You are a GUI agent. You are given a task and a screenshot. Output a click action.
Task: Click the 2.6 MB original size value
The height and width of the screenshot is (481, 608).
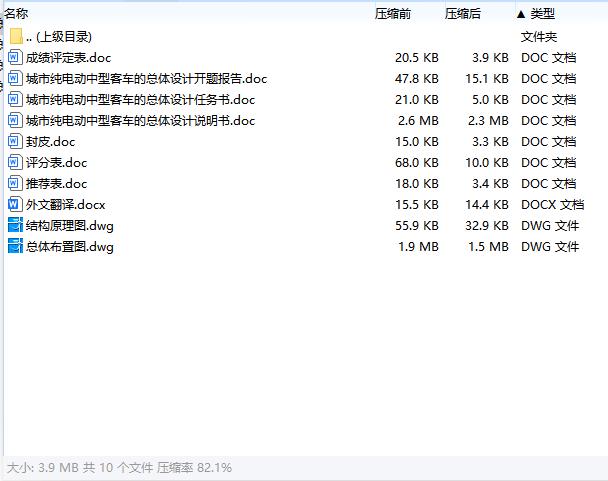(x=418, y=121)
